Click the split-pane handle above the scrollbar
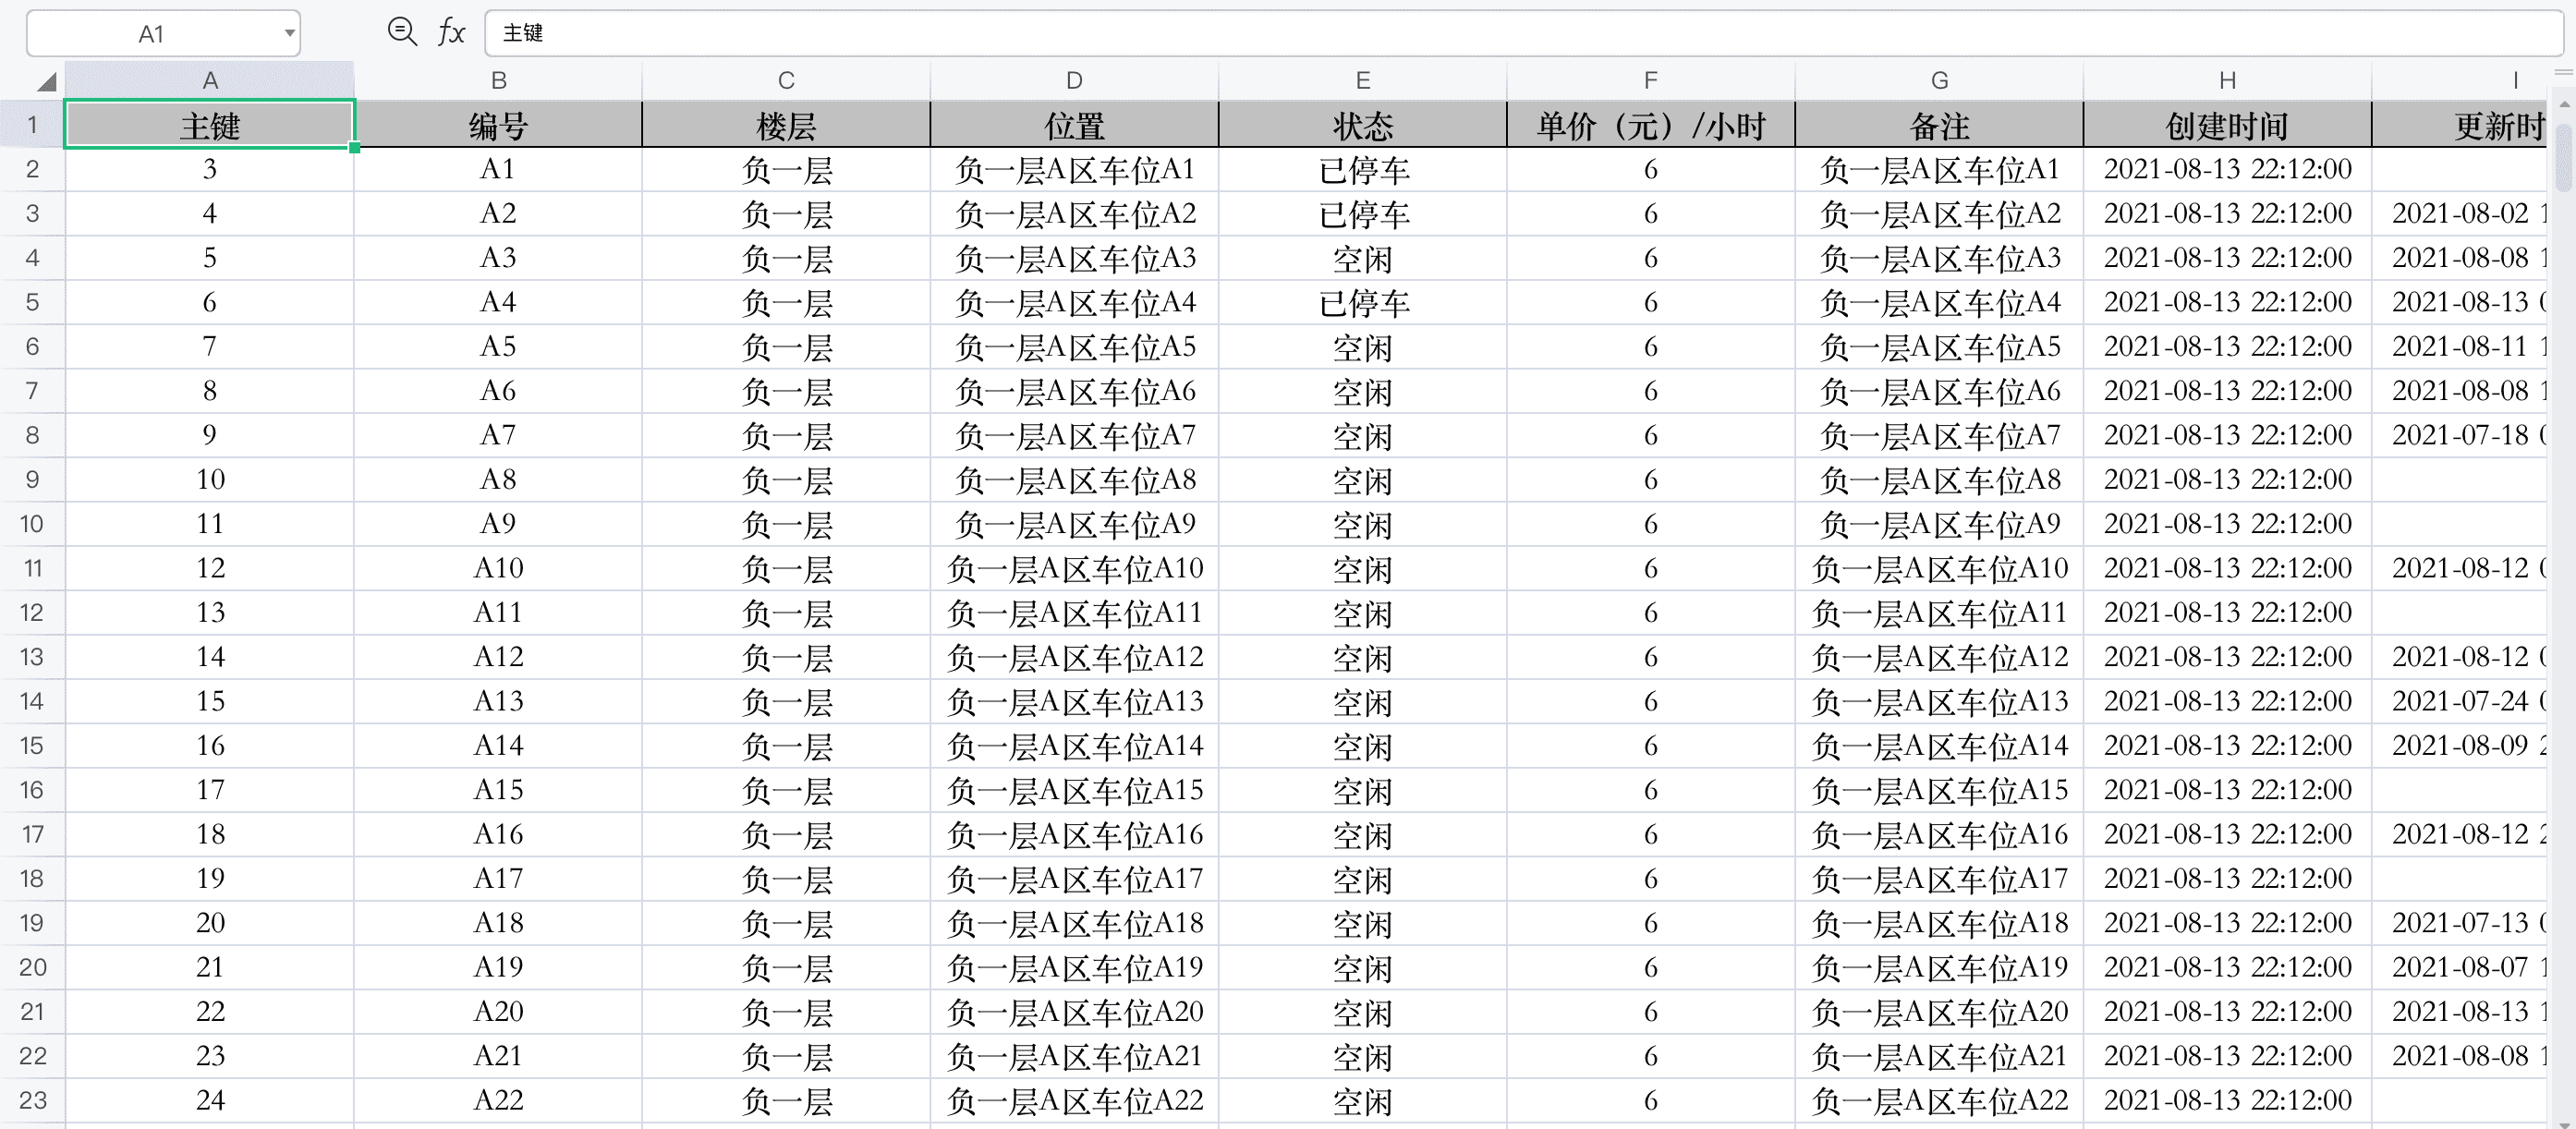Image resolution: width=2576 pixels, height=1129 pixels. tap(2563, 73)
